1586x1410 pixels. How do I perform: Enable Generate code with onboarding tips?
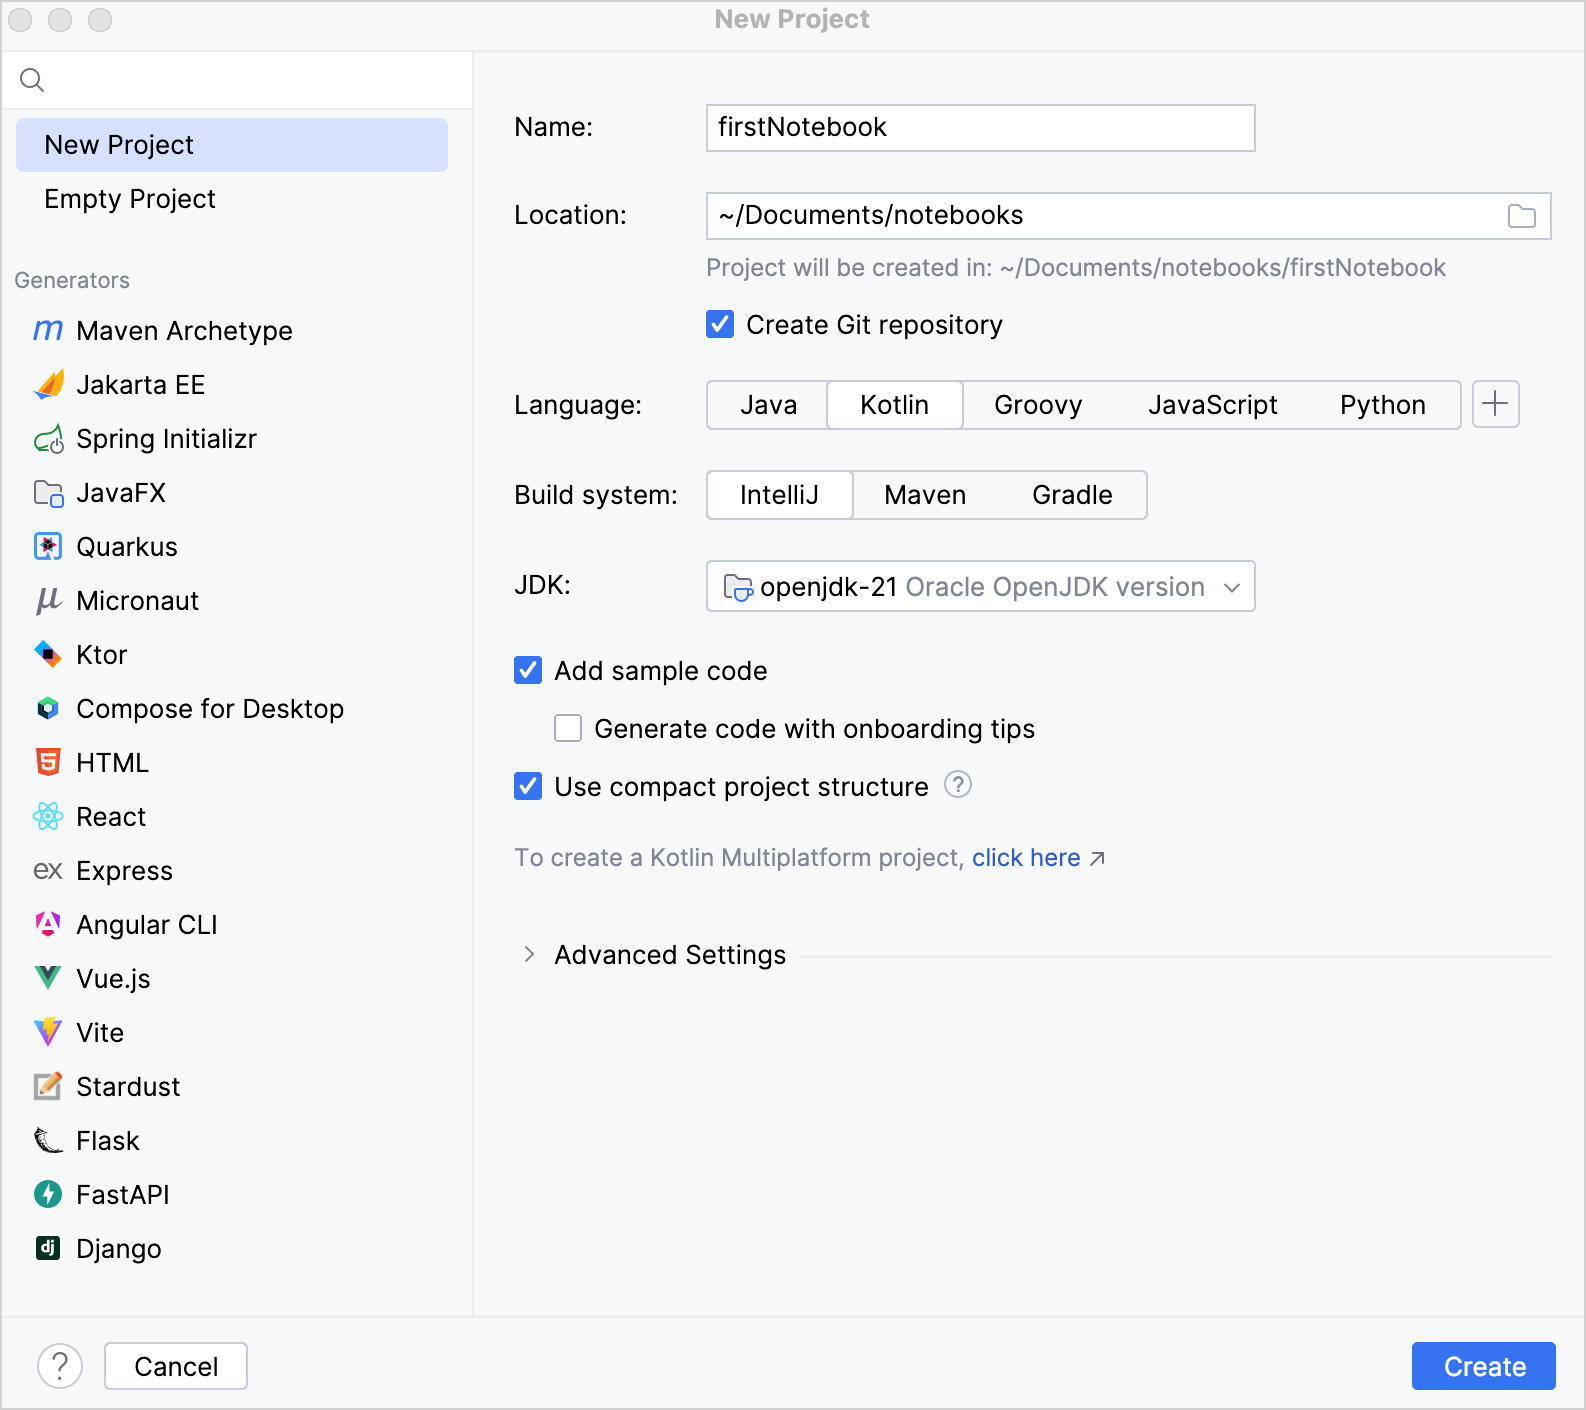568,729
